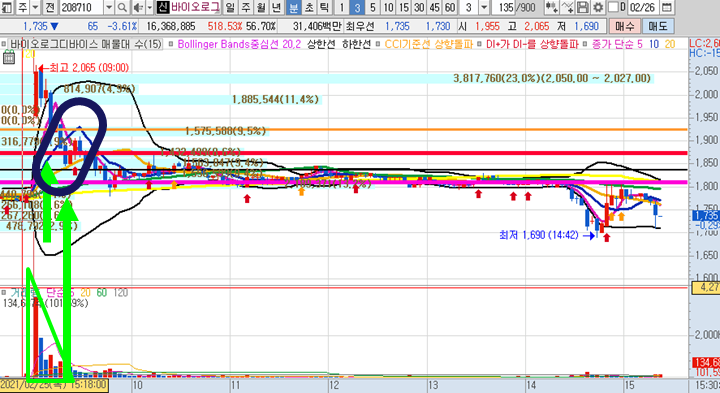Image resolution: width=720 pixels, height=393 pixels.
Task: Click the 14 o'clock mark on time axis
Action: [x=531, y=385]
